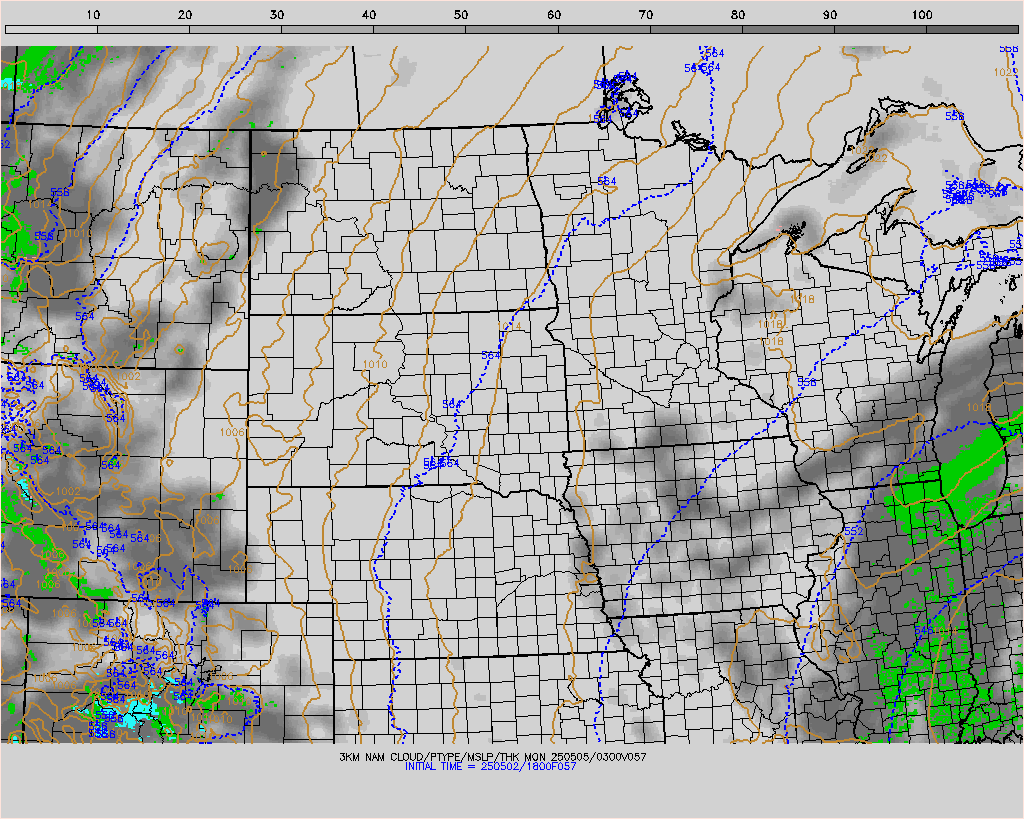Click the 70 label on the cloud scale
The height and width of the screenshot is (819, 1024).
(646, 15)
